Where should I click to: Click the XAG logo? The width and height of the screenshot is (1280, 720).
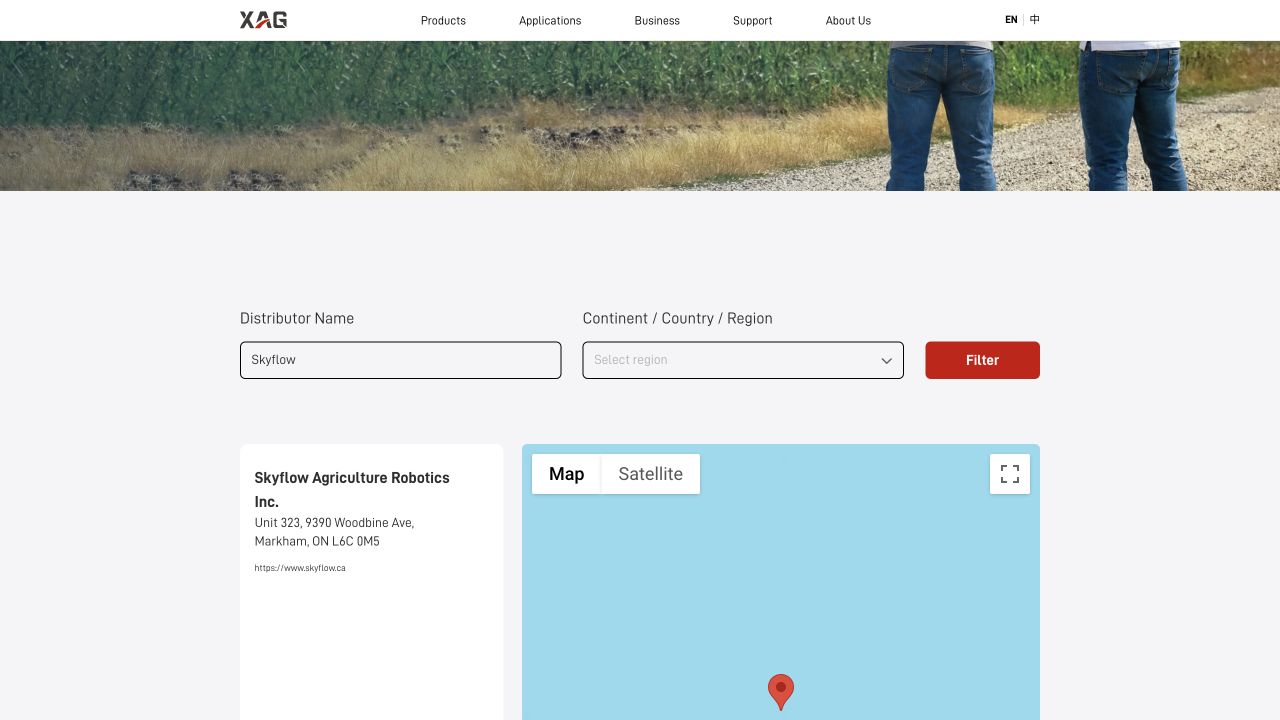263,20
